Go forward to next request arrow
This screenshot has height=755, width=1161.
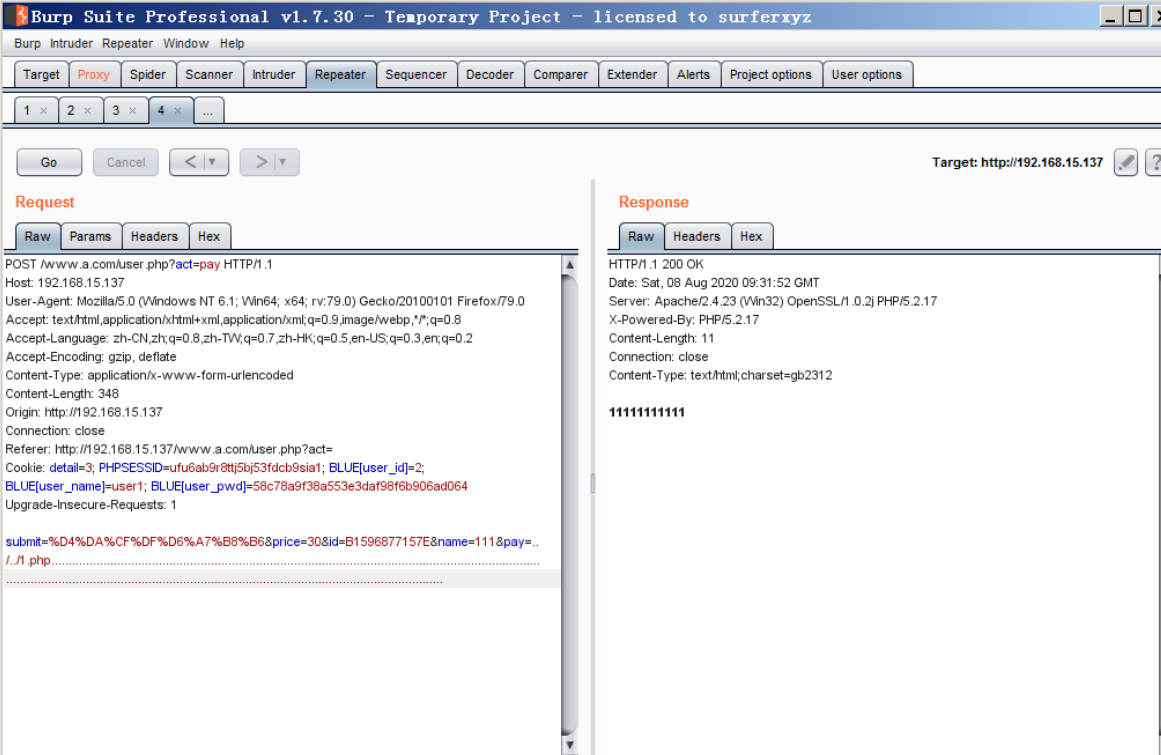261,162
